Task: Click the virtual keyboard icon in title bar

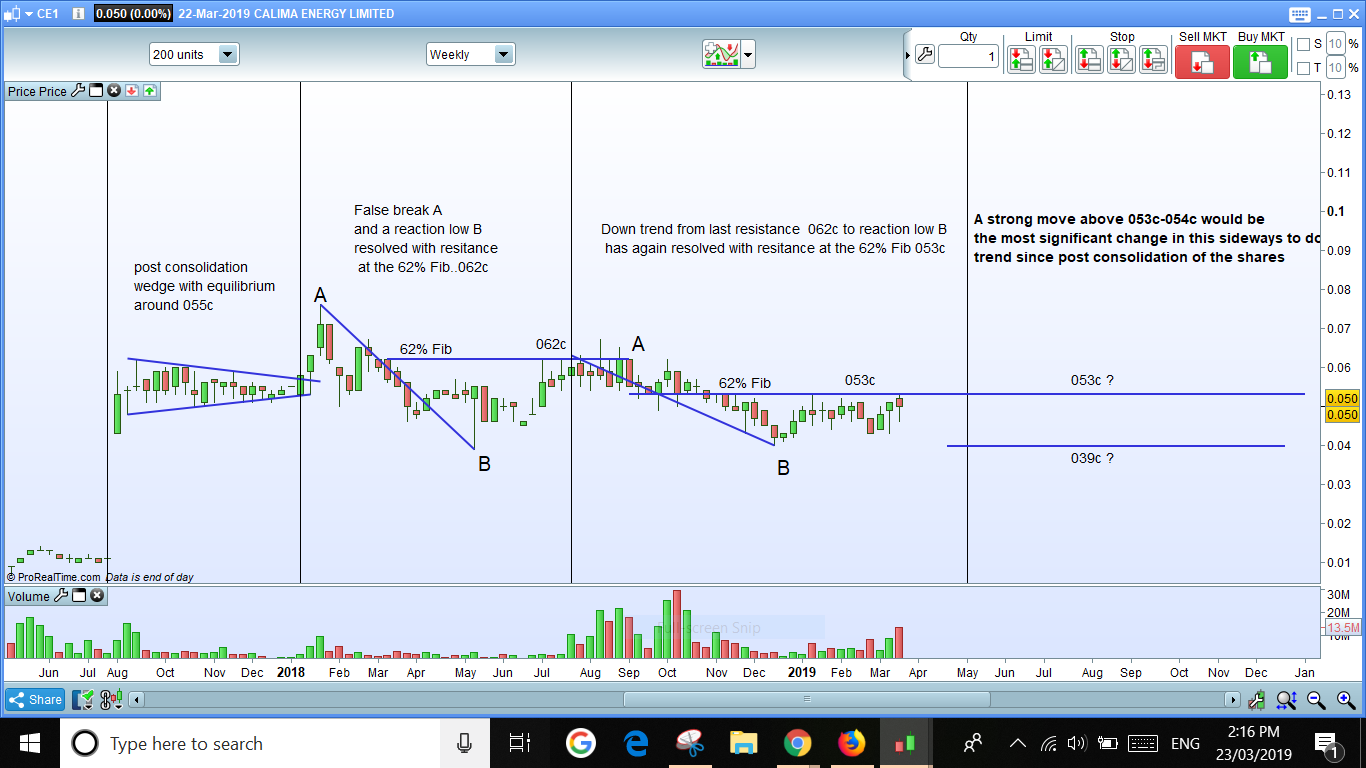Action: click(x=1300, y=14)
